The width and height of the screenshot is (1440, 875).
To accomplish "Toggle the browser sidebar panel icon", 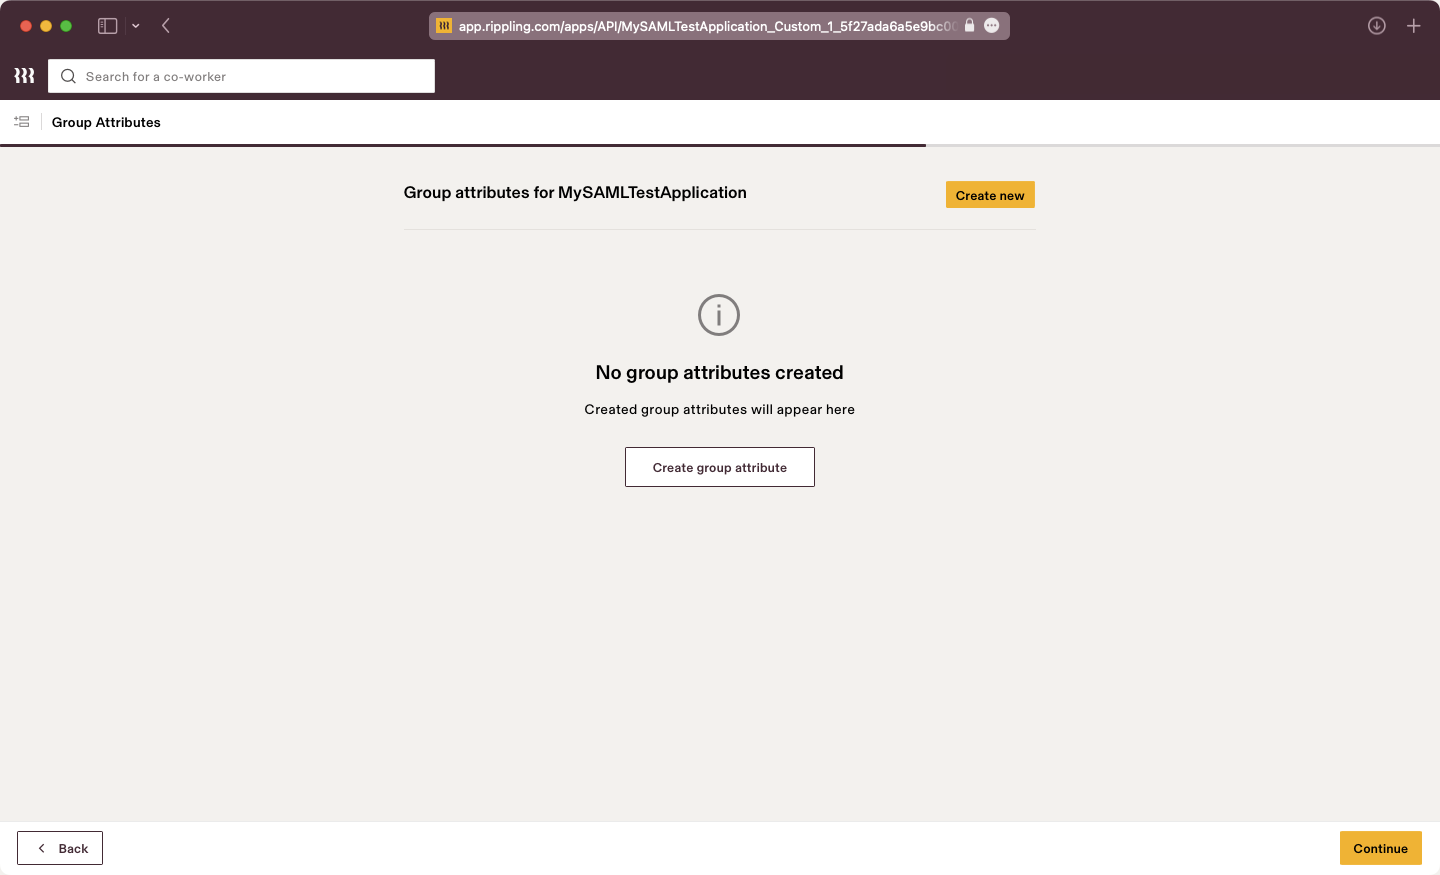I will [107, 26].
